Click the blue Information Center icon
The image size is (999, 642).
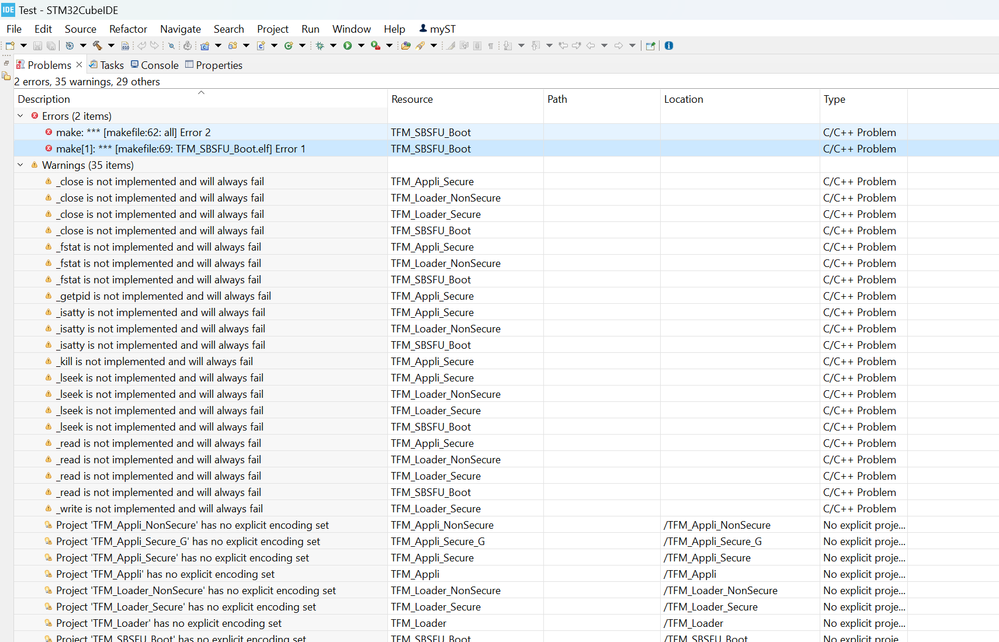point(669,46)
